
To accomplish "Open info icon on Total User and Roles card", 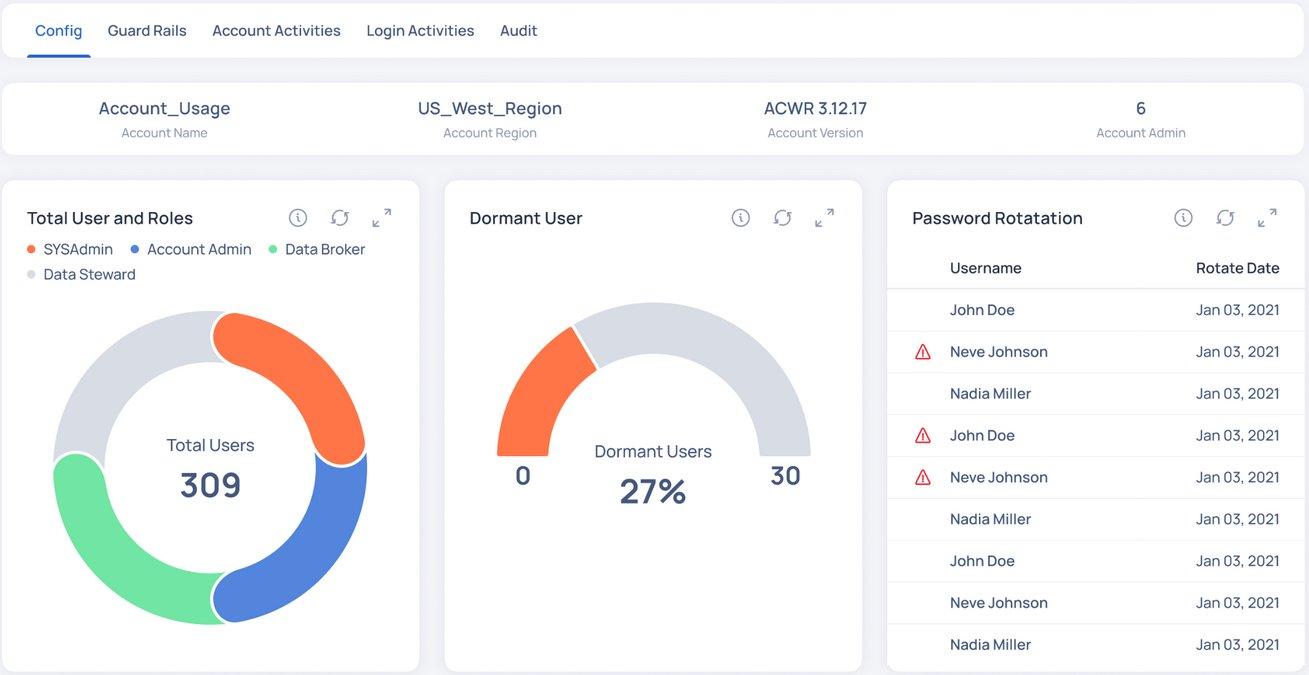I will pos(298,218).
